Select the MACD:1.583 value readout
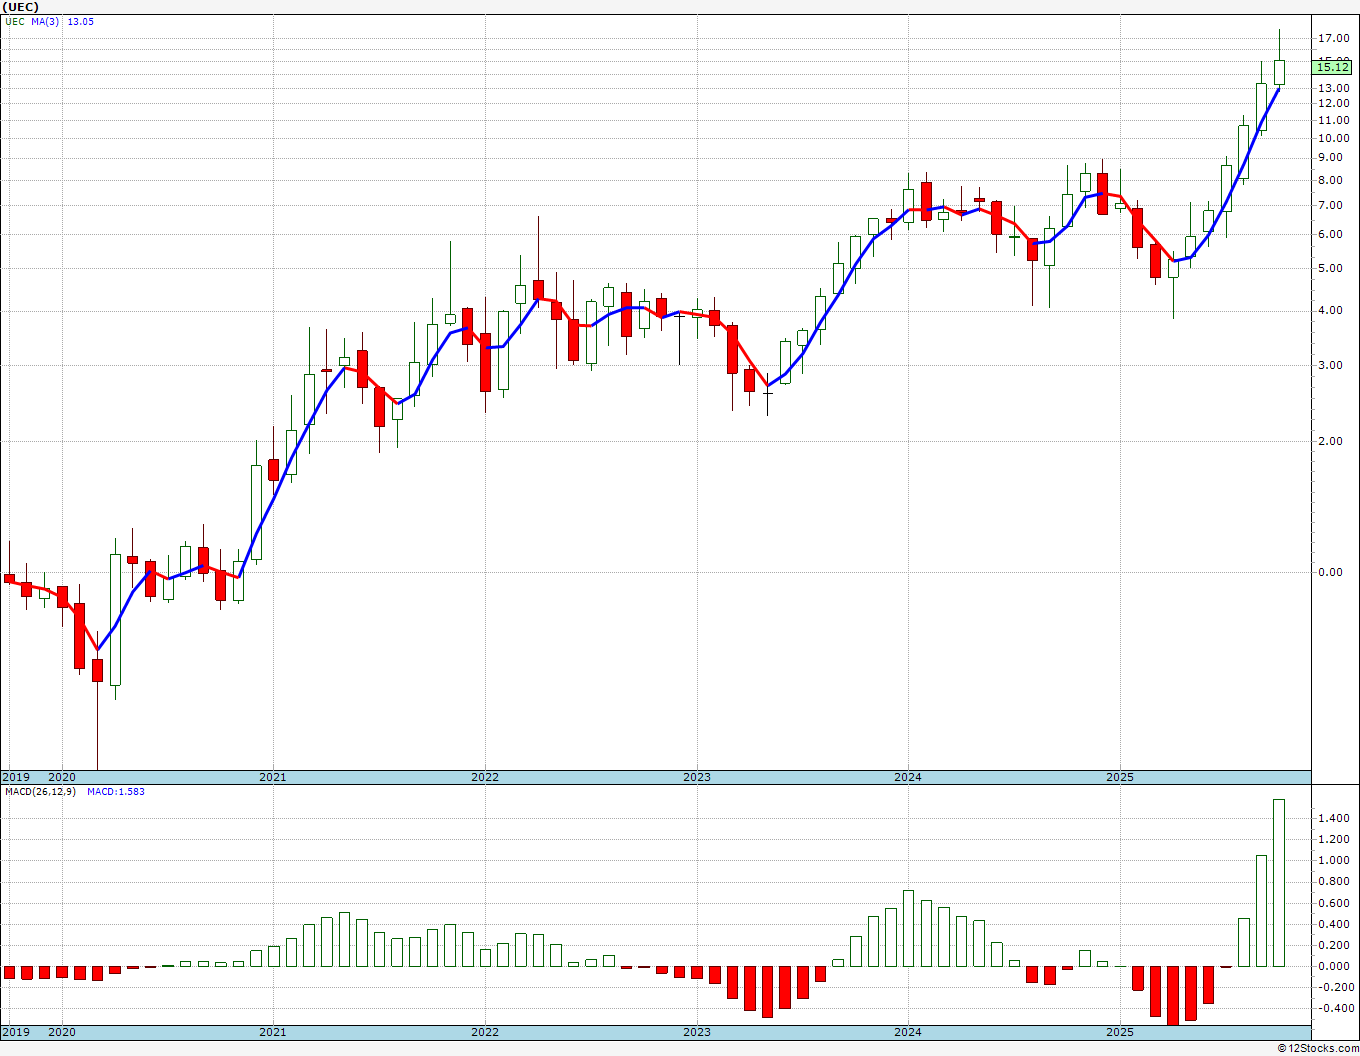This screenshot has width=1360, height=1056. point(115,792)
